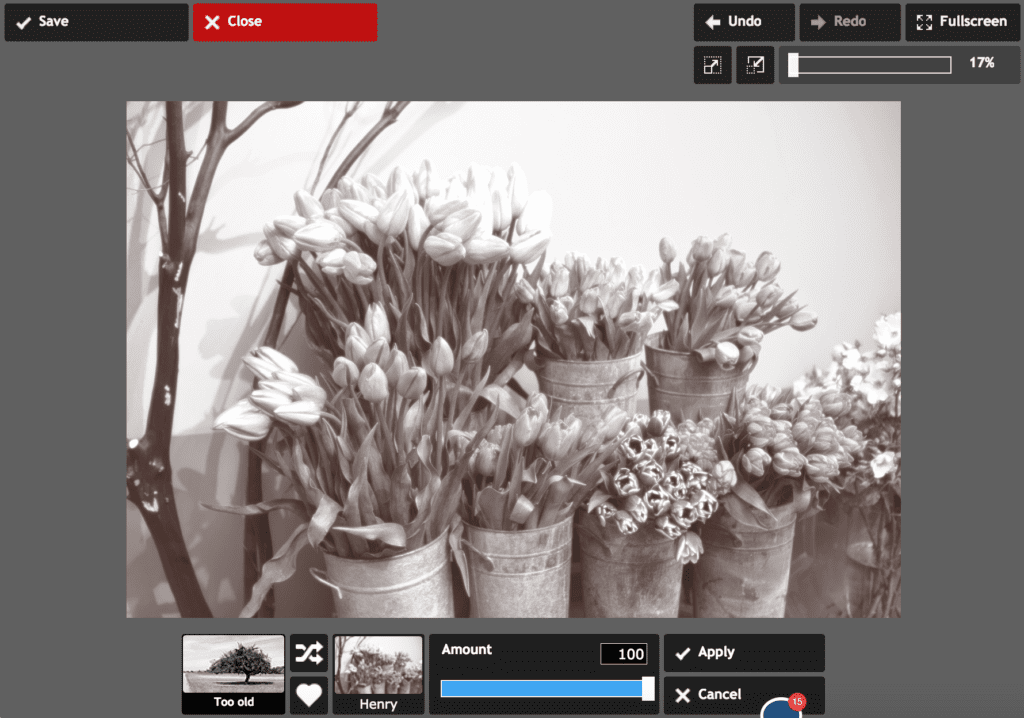
Task: Select the "Too old" filter preset
Action: tap(232, 672)
